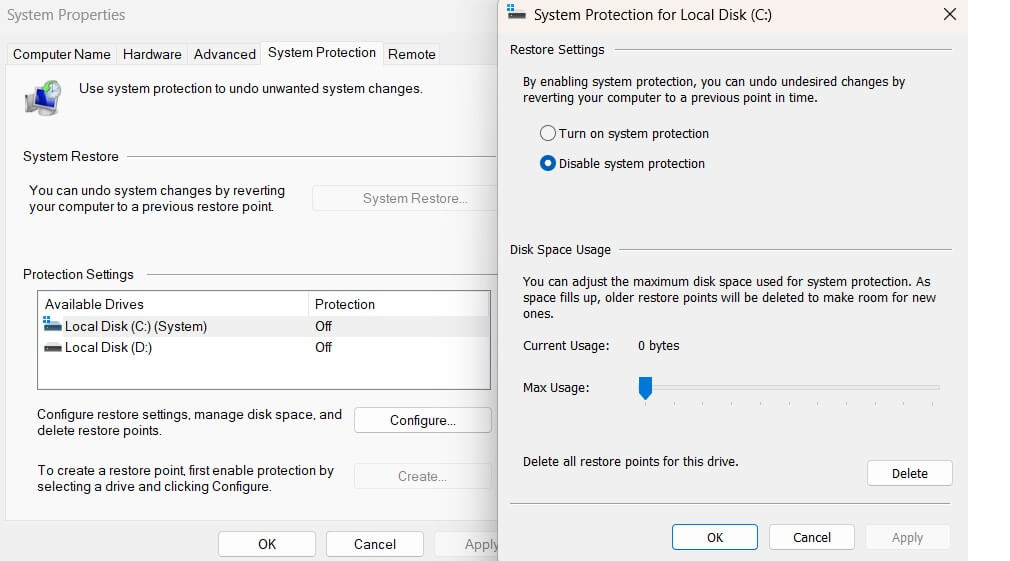Click the System Protection shield computer icon
This screenshot has height=561, width=1010.
pos(42,98)
